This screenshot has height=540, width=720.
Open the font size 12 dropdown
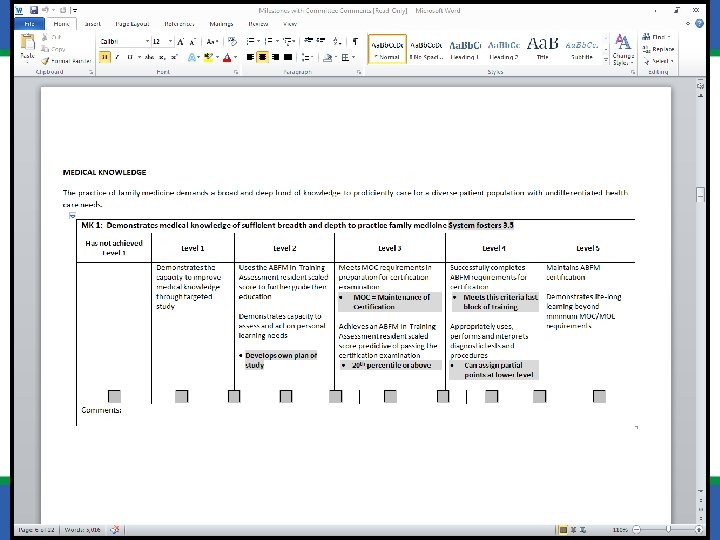tap(170, 41)
